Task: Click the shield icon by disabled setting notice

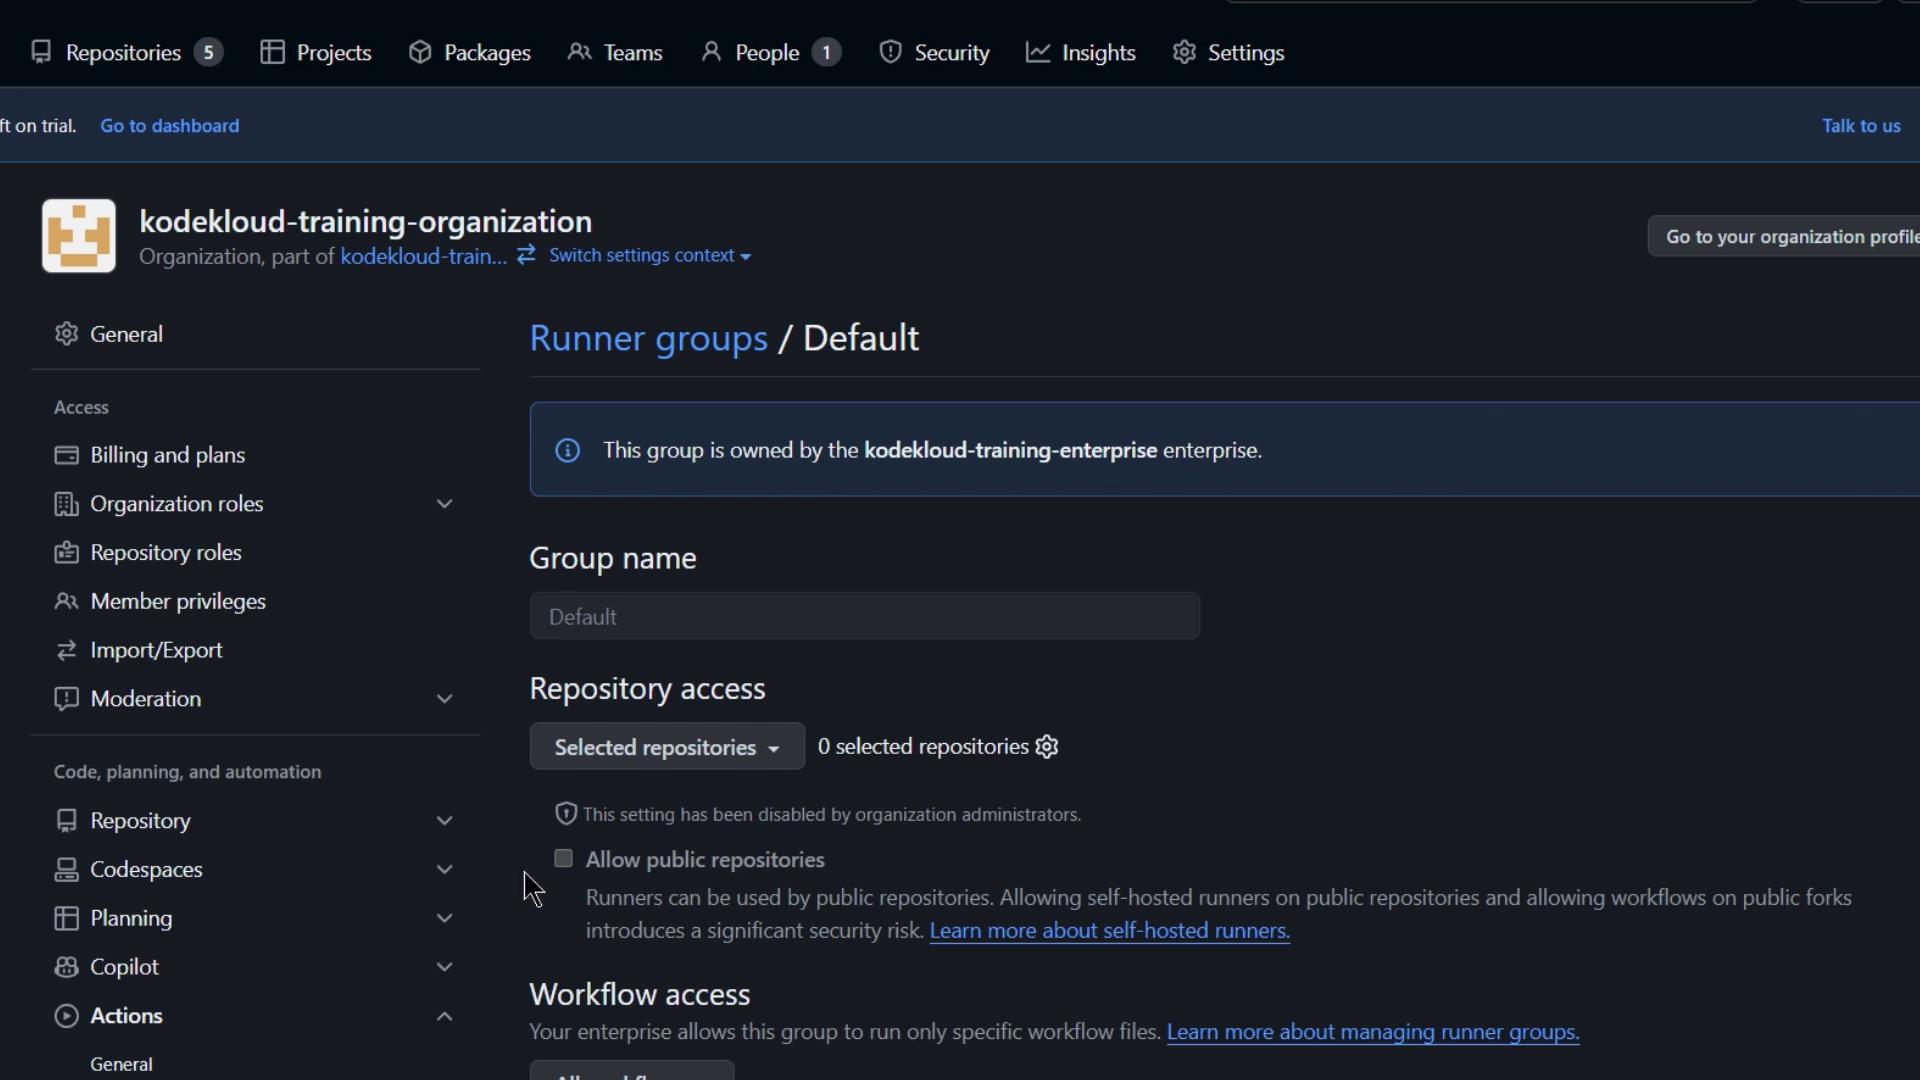Action: [x=566, y=814]
